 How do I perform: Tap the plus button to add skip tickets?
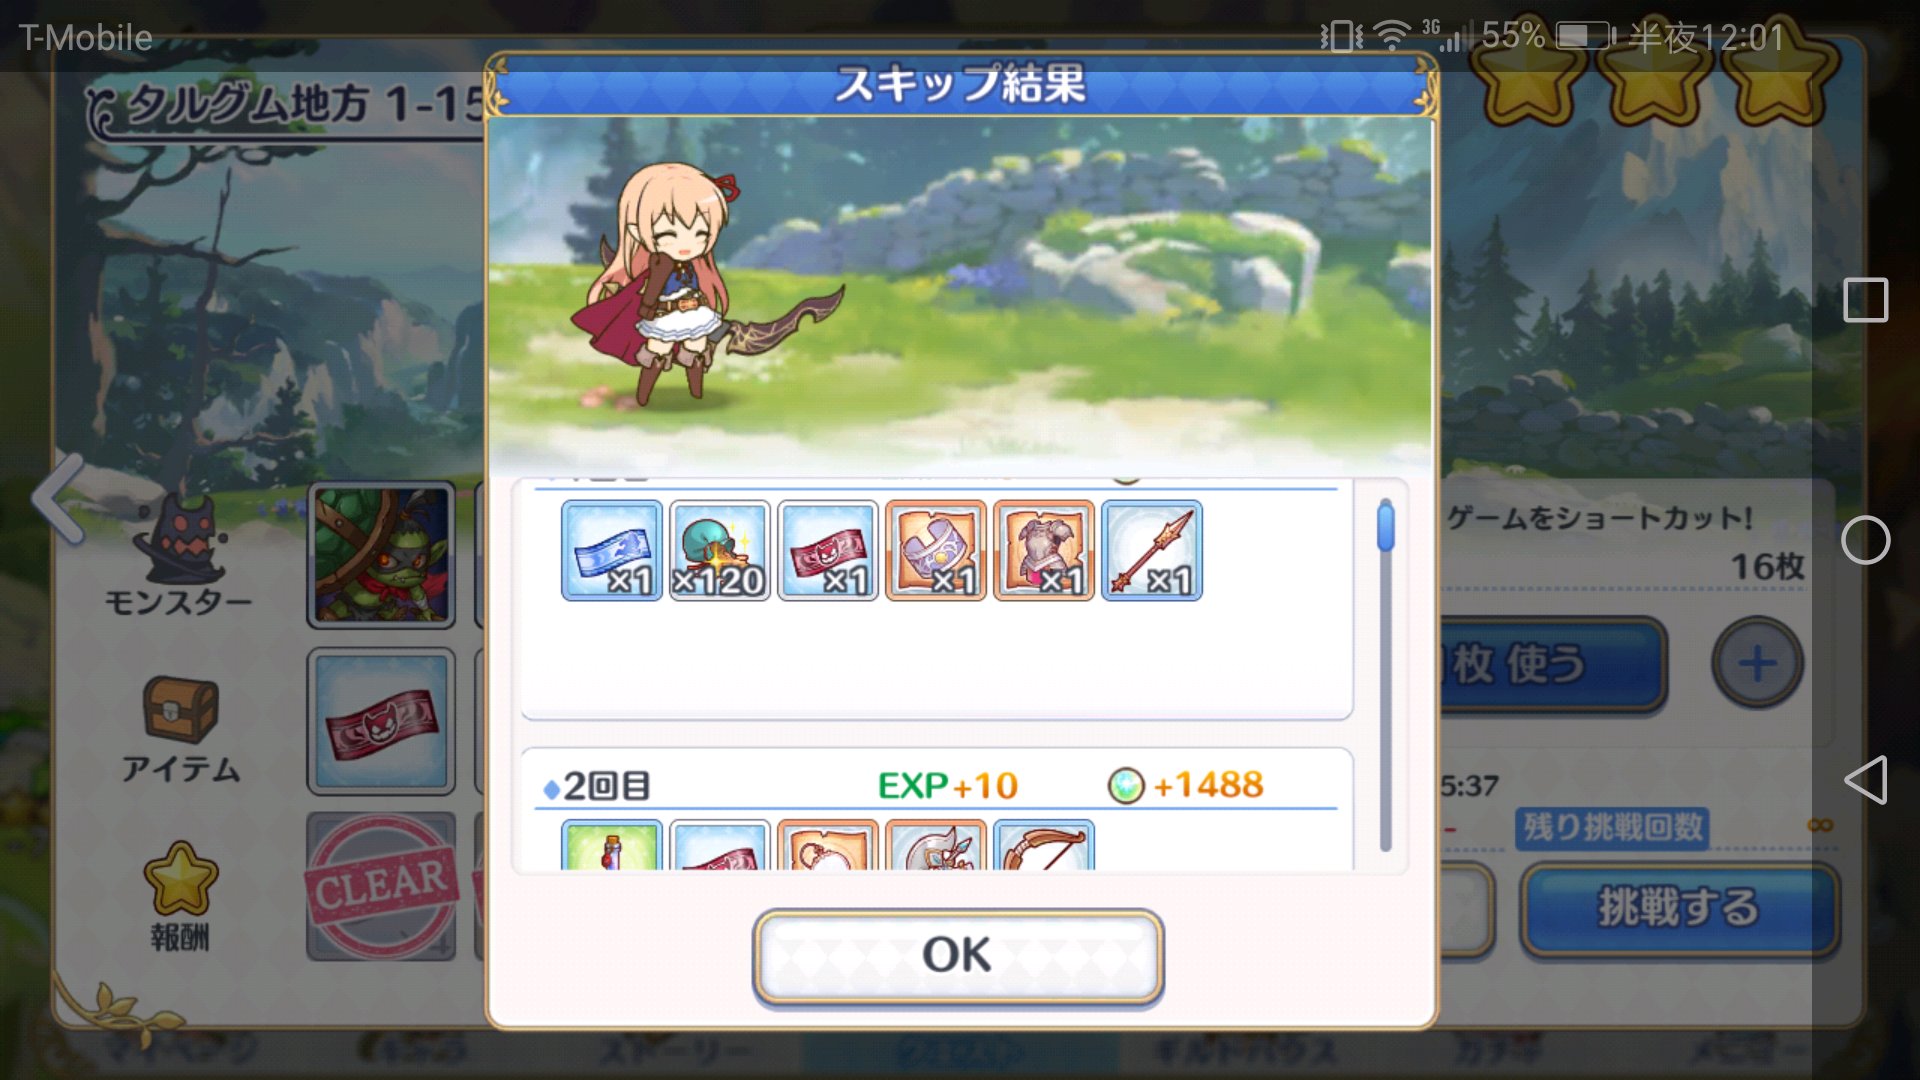click(x=1757, y=663)
